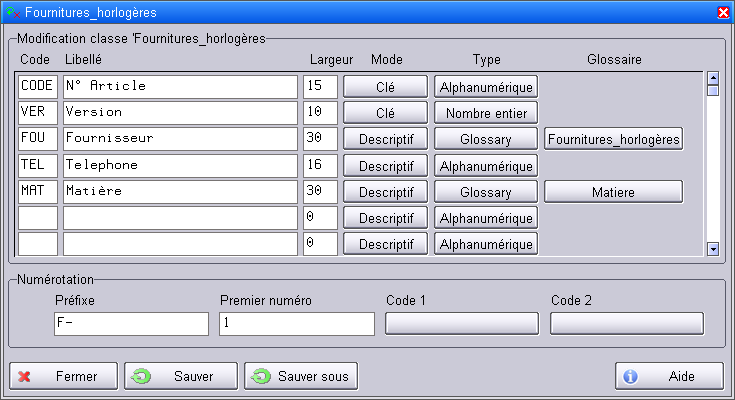Click the Fournisseur row width field
735x400 pixels.
pos(320,139)
